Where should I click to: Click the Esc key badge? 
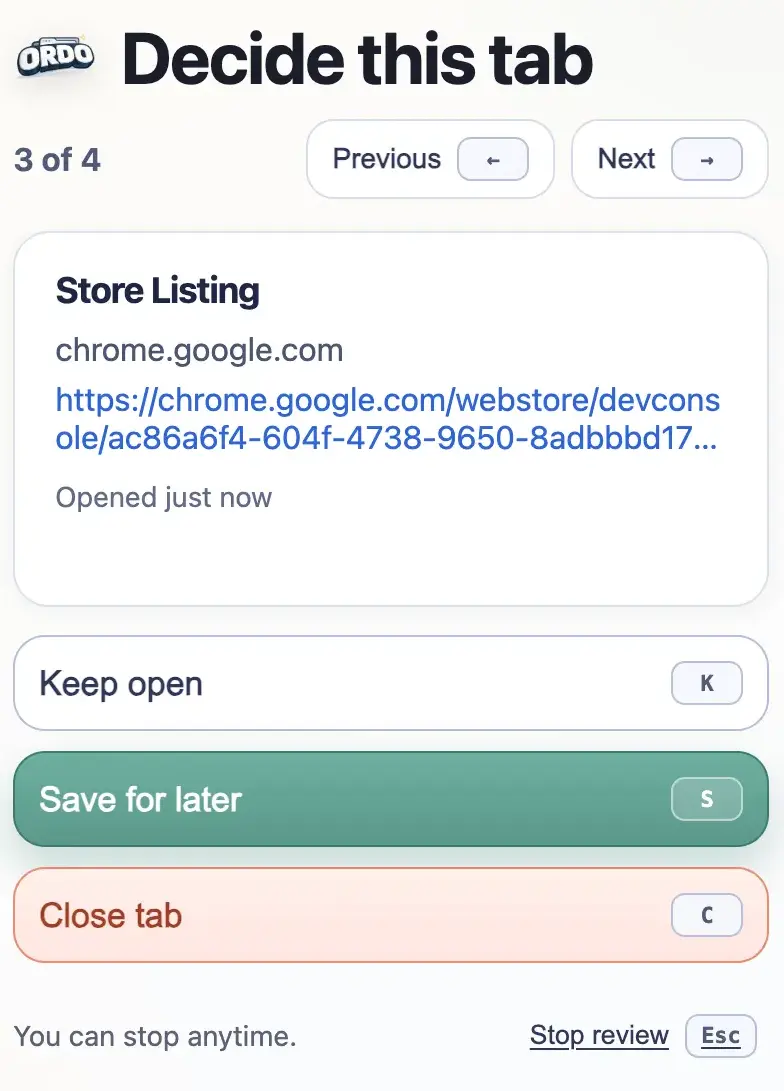click(x=720, y=1036)
